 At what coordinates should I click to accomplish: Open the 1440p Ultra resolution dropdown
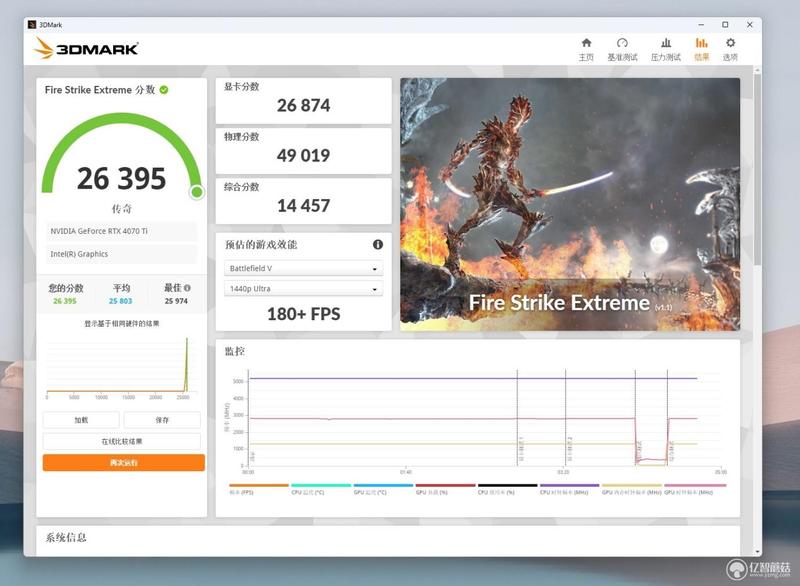(304, 289)
